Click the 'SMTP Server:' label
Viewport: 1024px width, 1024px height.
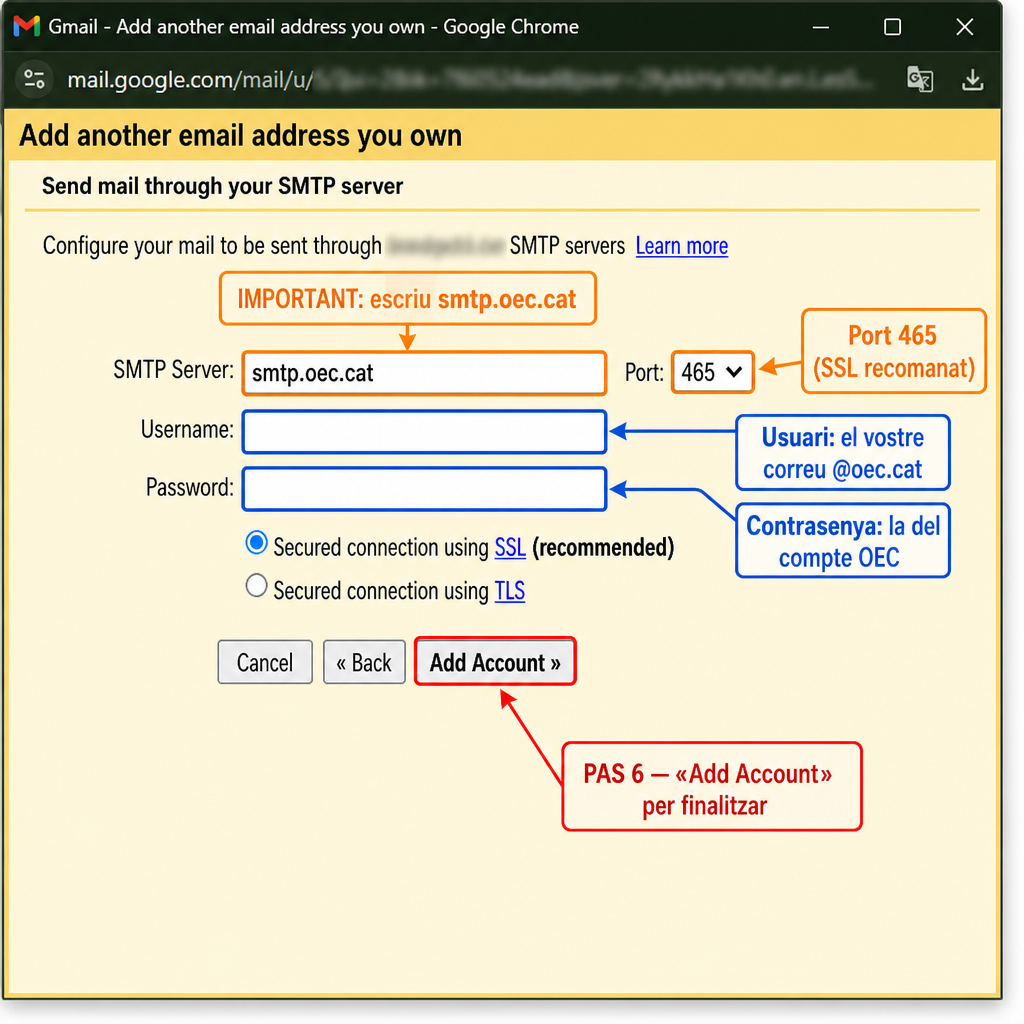[173, 370]
